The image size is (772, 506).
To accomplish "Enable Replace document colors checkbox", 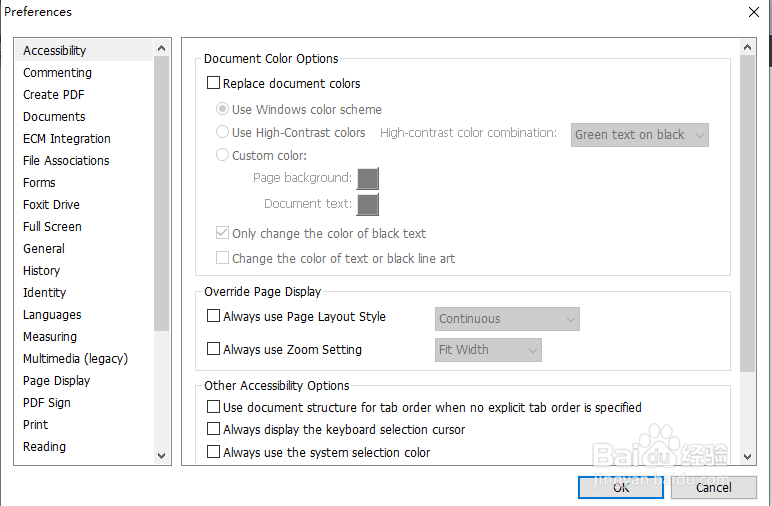I will click(213, 84).
